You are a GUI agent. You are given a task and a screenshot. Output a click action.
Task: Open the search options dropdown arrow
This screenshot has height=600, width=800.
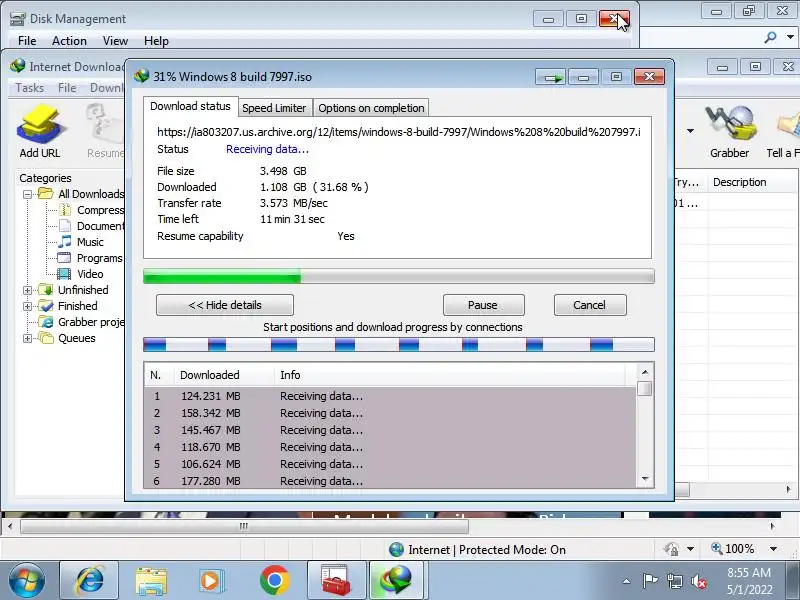(x=790, y=37)
